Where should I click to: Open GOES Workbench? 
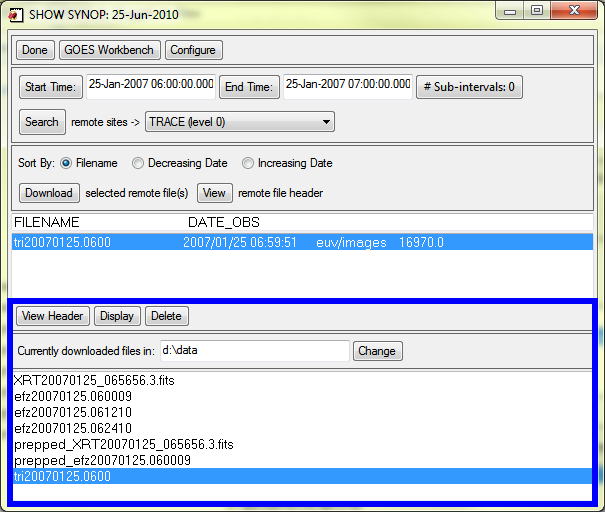point(111,50)
